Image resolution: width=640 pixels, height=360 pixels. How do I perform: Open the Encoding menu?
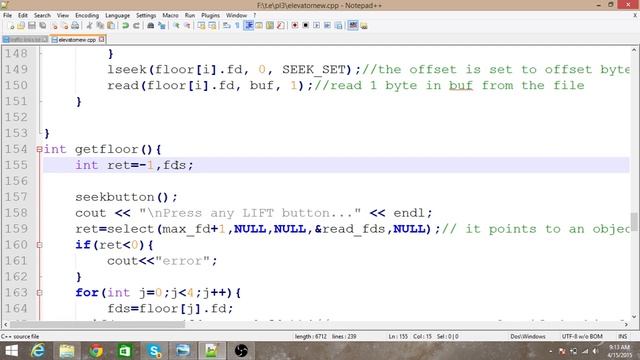(87, 16)
